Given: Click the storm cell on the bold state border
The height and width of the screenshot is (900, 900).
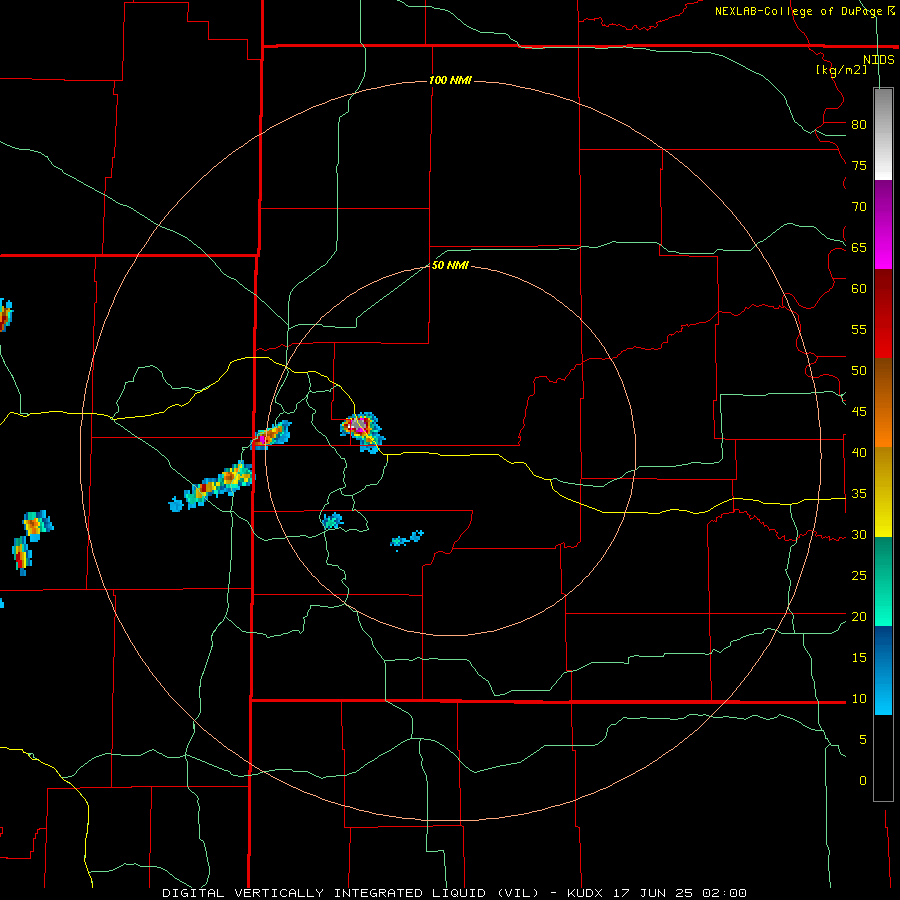Looking at the screenshot, I should pyautogui.click(x=271, y=435).
